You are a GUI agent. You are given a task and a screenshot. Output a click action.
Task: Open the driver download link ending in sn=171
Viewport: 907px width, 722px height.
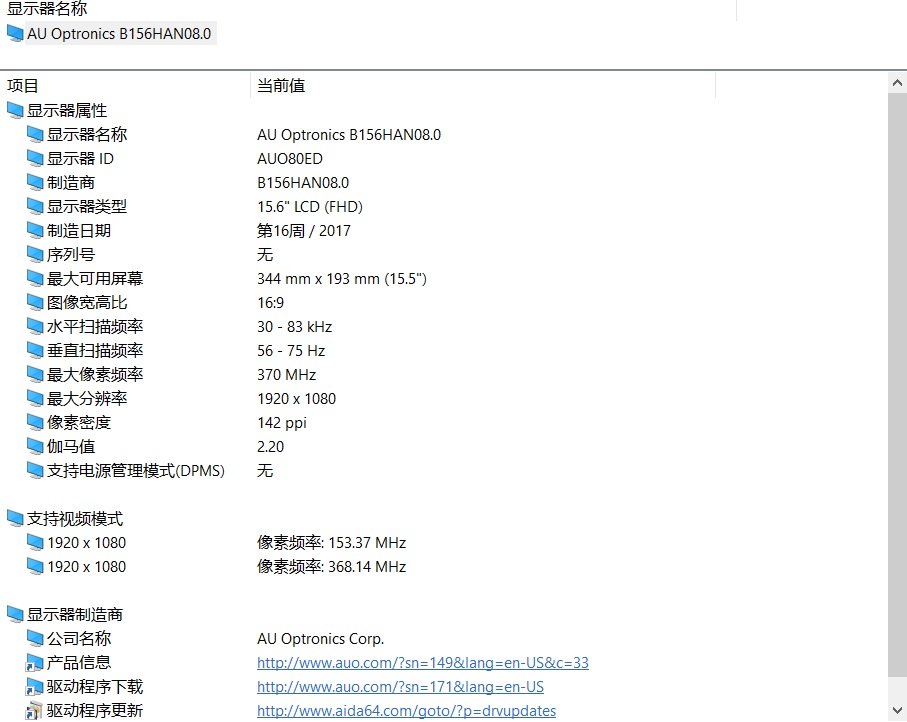(400, 686)
